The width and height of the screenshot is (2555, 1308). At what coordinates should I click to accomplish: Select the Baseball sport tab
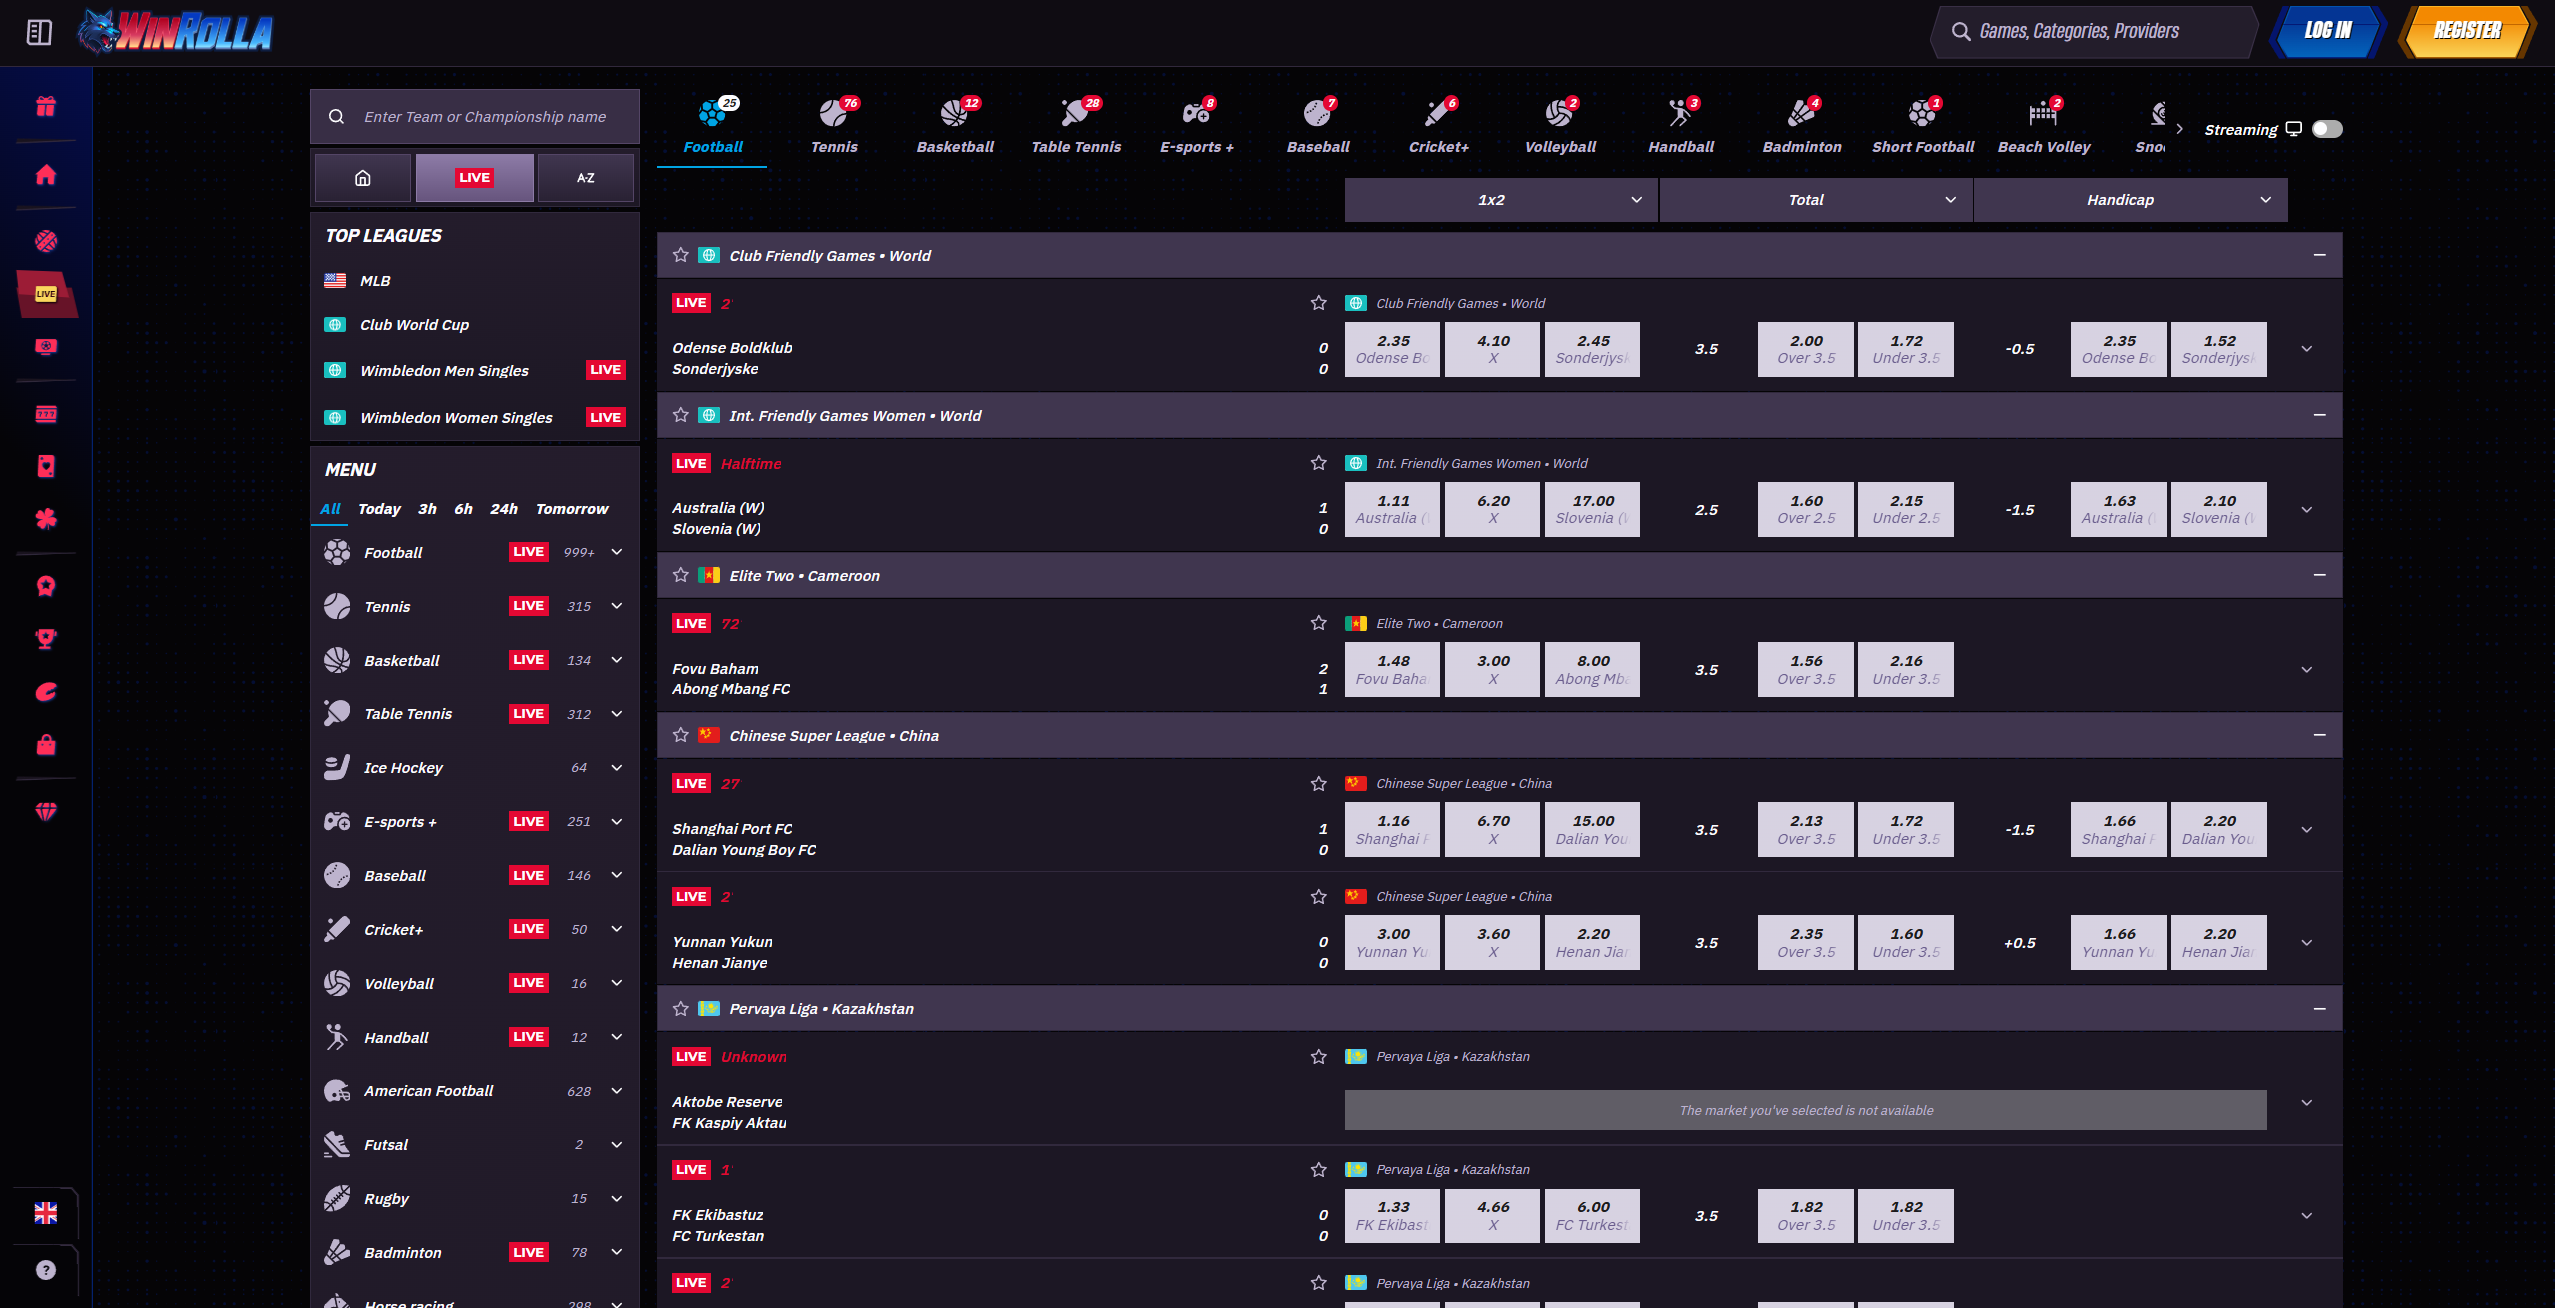pyautogui.click(x=1318, y=128)
